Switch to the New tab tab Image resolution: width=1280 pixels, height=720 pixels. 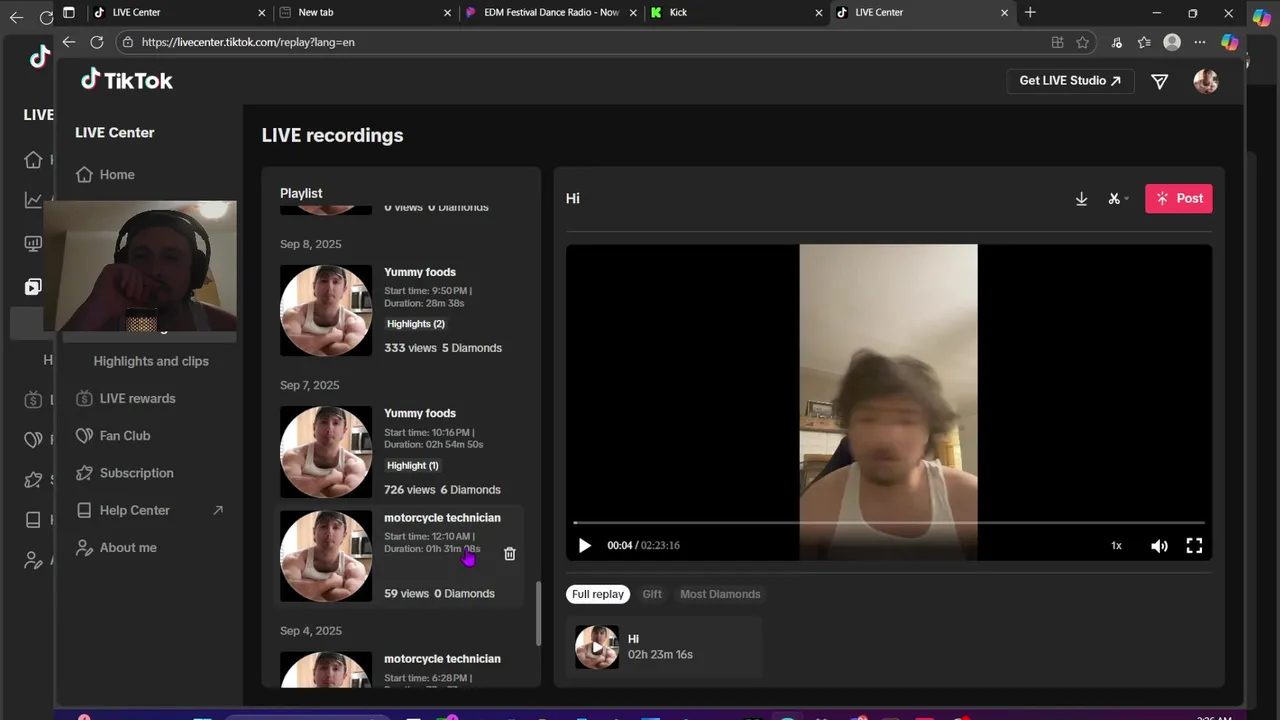[x=365, y=12]
